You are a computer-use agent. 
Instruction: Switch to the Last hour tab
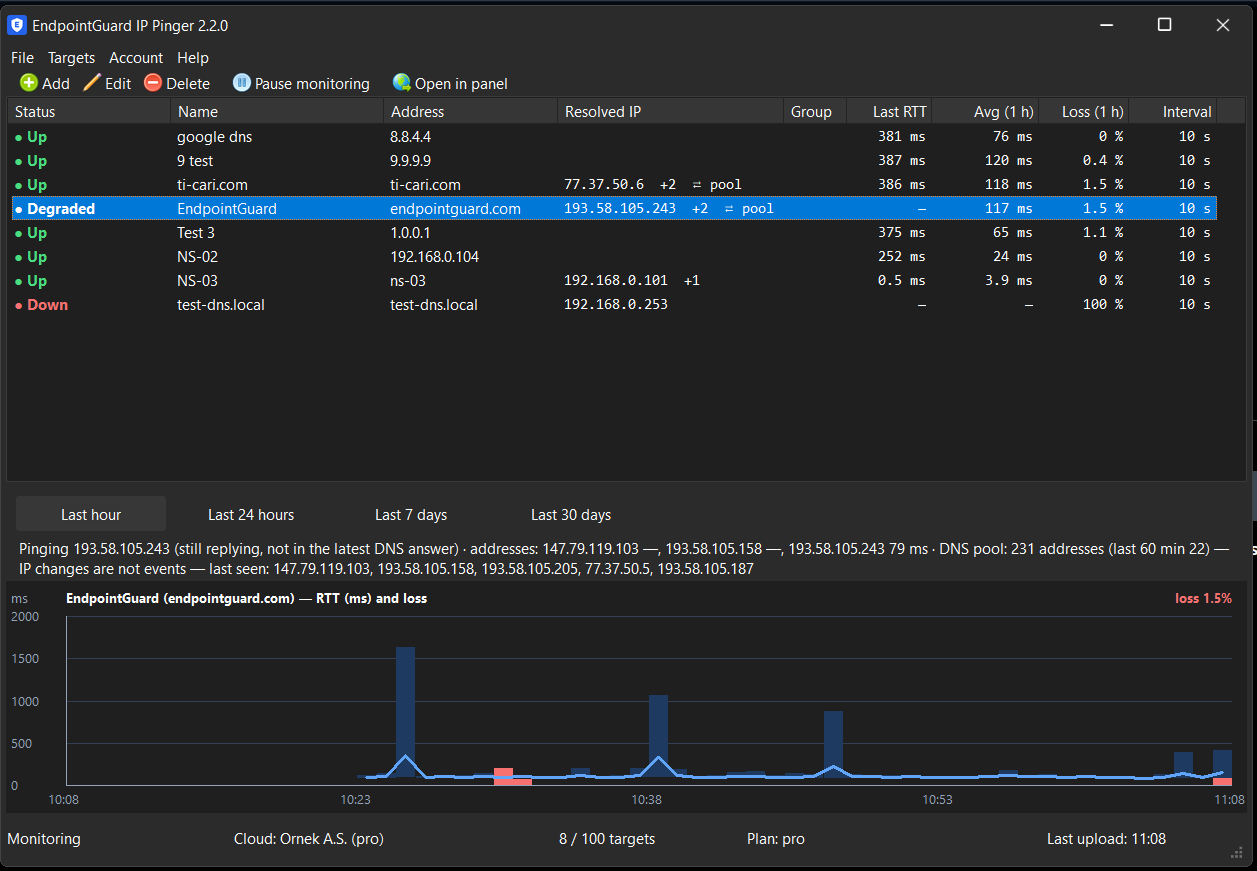click(x=91, y=514)
